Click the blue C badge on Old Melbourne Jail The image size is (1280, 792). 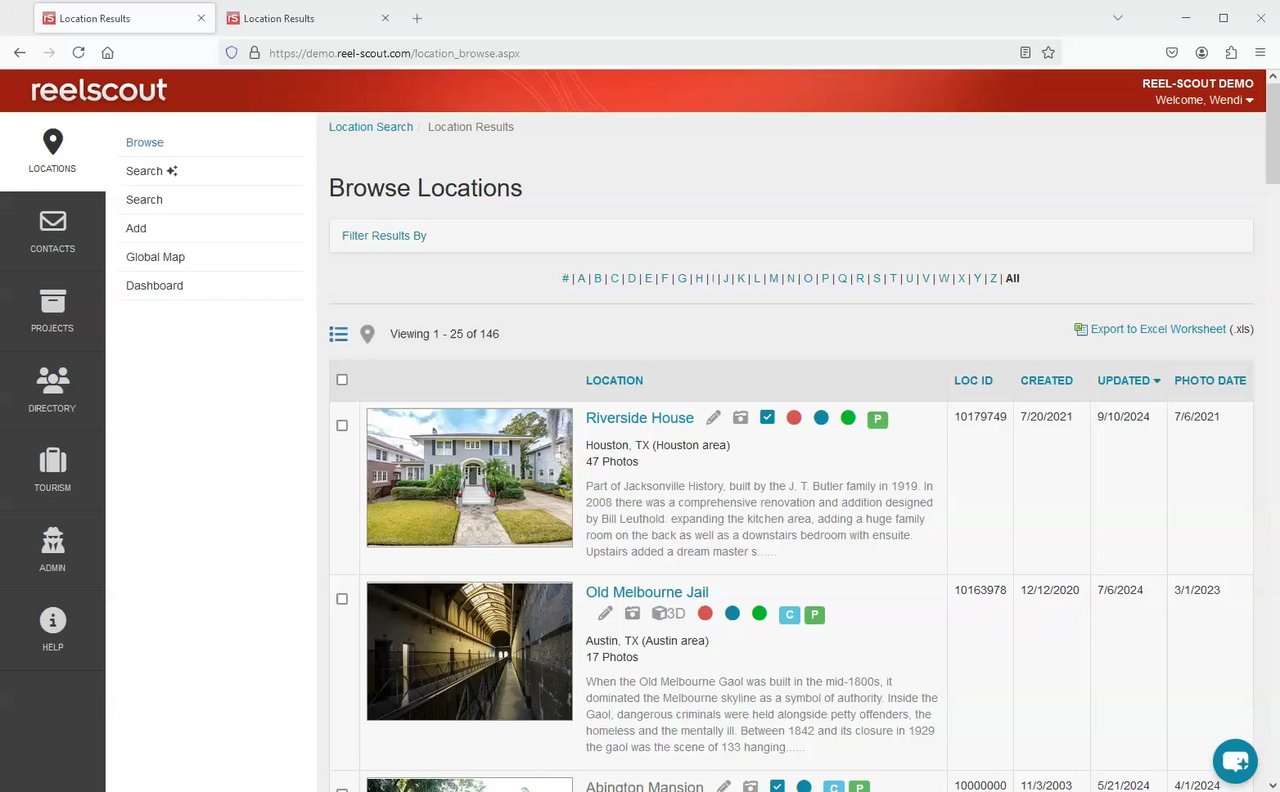pyautogui.click(x=789, y=614)
